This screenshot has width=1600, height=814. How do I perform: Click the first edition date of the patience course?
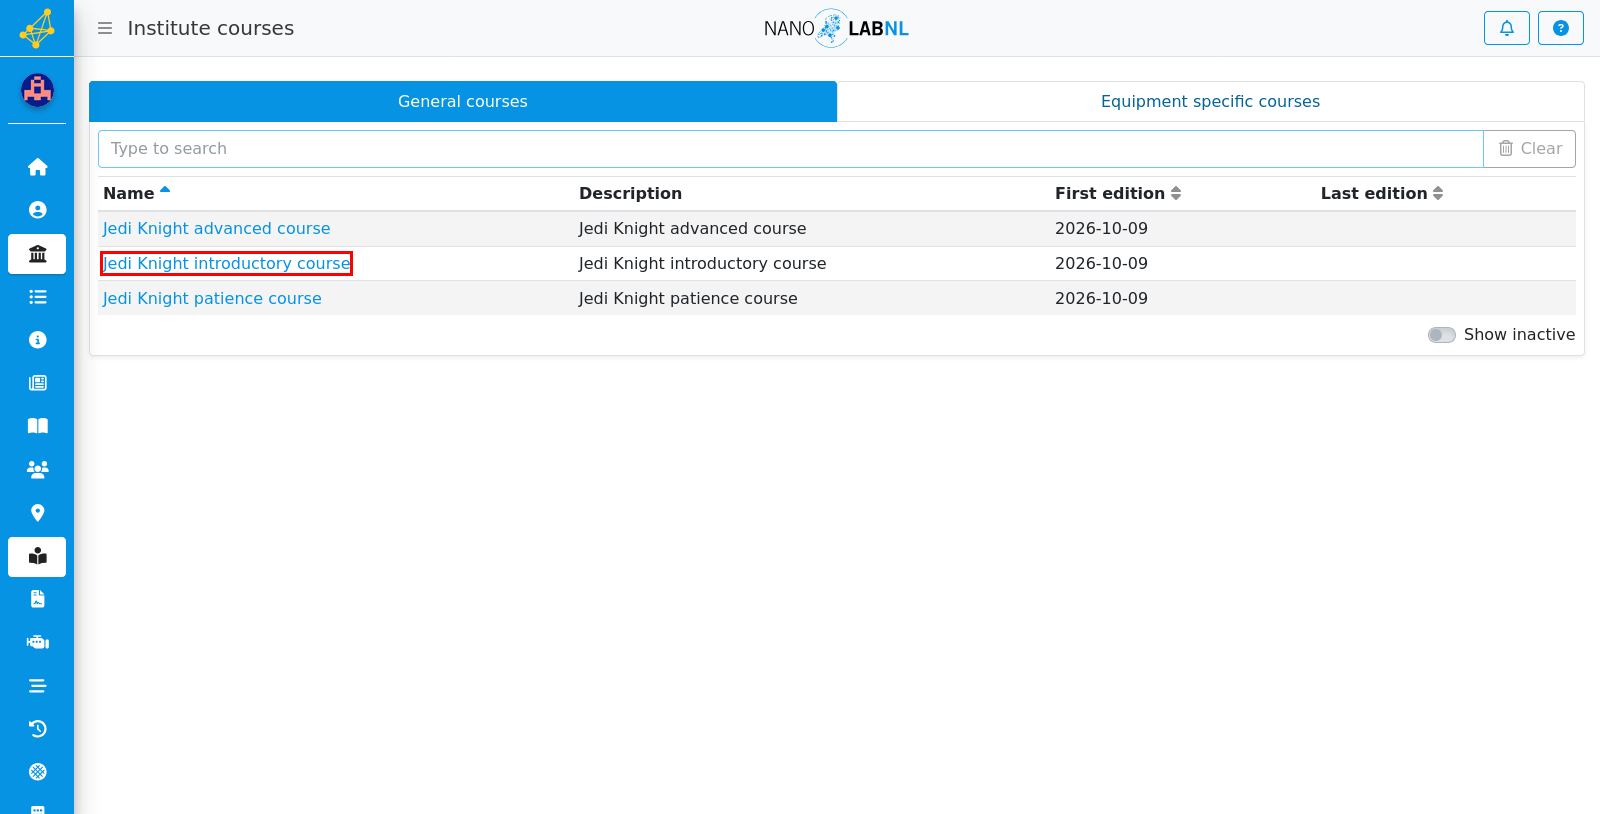pyautogui.click(x=1101, y=298)
